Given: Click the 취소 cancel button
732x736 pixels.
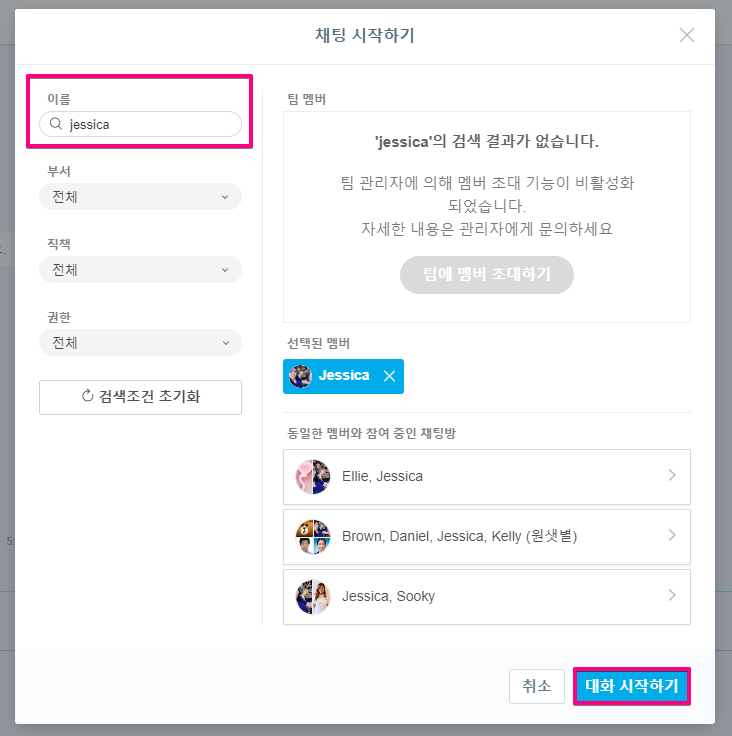Looking at the screenshot, I should (x=537, y=686).
